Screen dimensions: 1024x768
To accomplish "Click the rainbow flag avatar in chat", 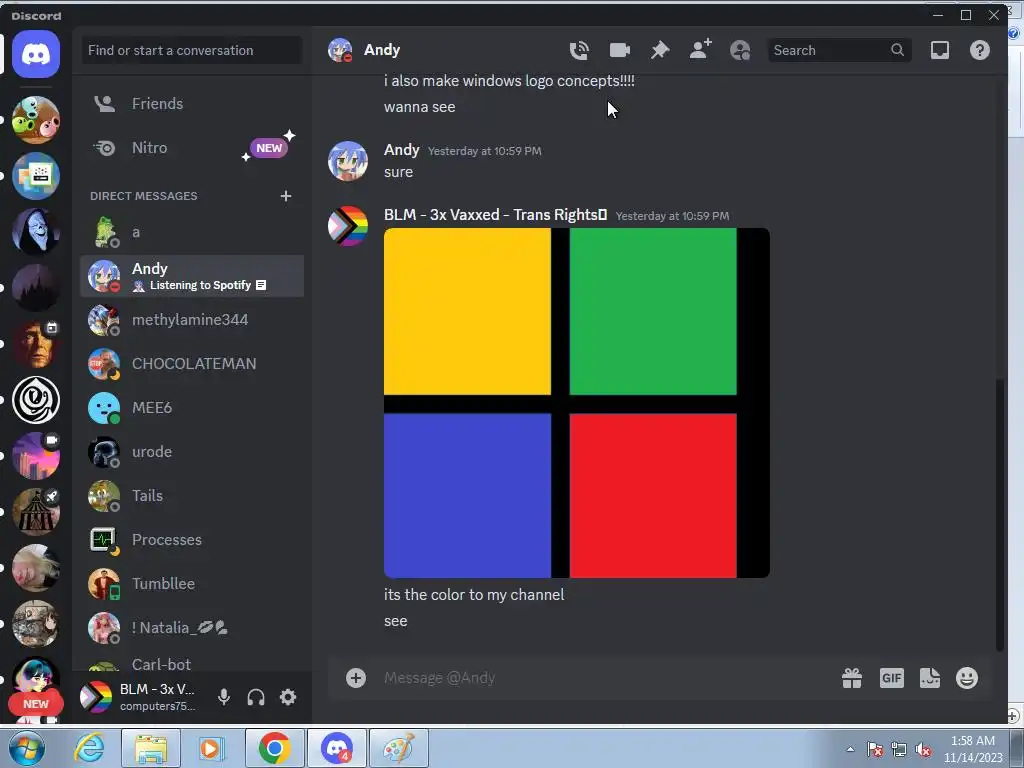I will [x=347, y=226].
